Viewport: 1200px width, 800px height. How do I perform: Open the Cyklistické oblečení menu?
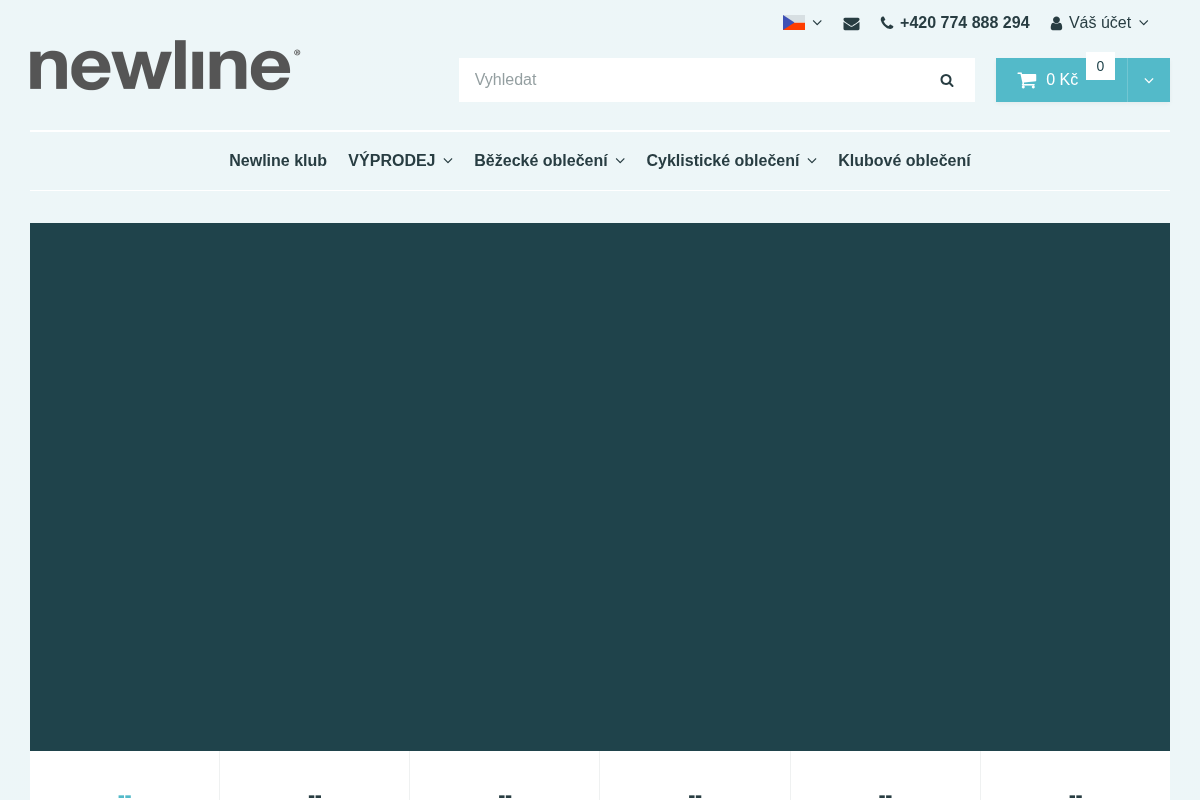(x=731, y=161)
